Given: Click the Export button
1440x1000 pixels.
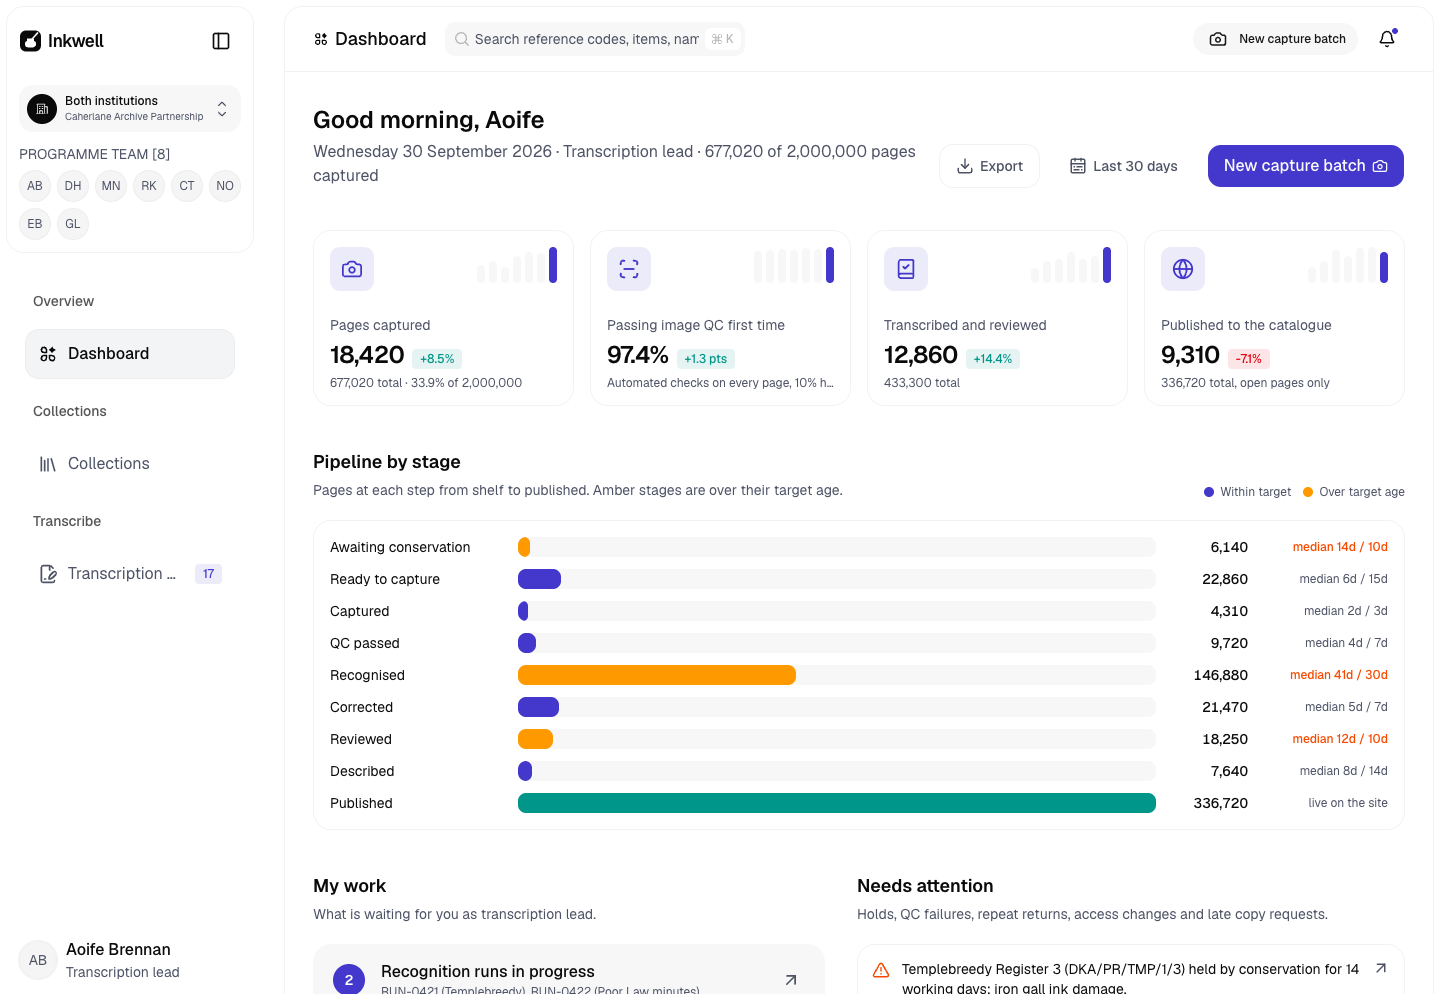Looking at the screenshot, I should 989,166.
